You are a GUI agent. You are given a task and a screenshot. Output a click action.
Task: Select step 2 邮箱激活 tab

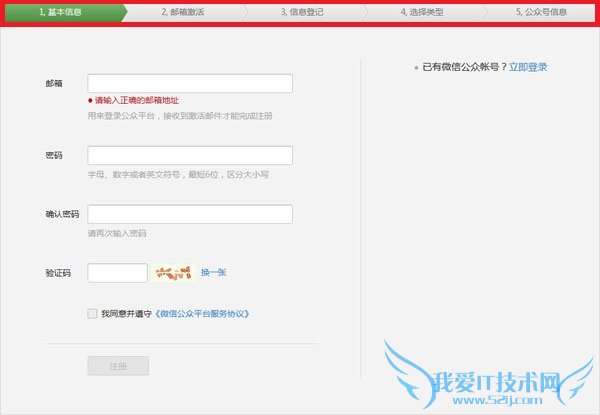(x=184, y=12)
